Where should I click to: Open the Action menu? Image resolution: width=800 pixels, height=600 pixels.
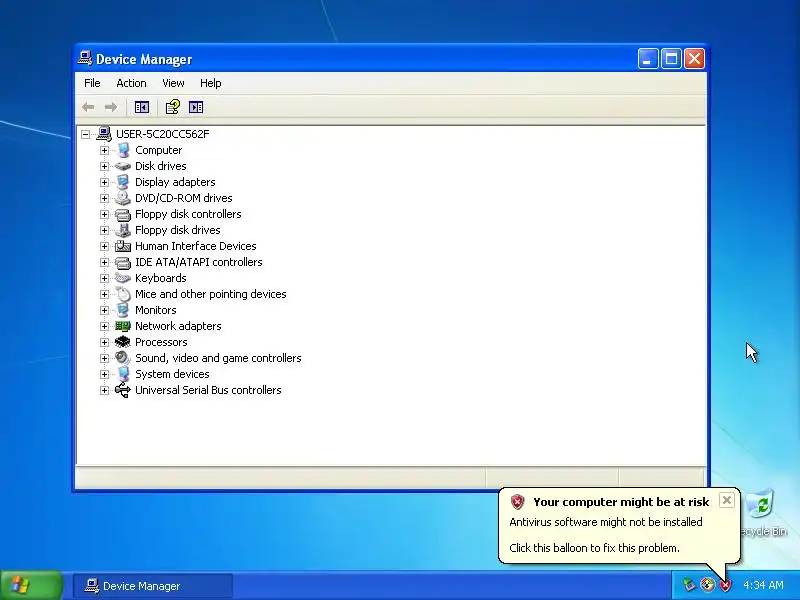[x=131, y=83]
